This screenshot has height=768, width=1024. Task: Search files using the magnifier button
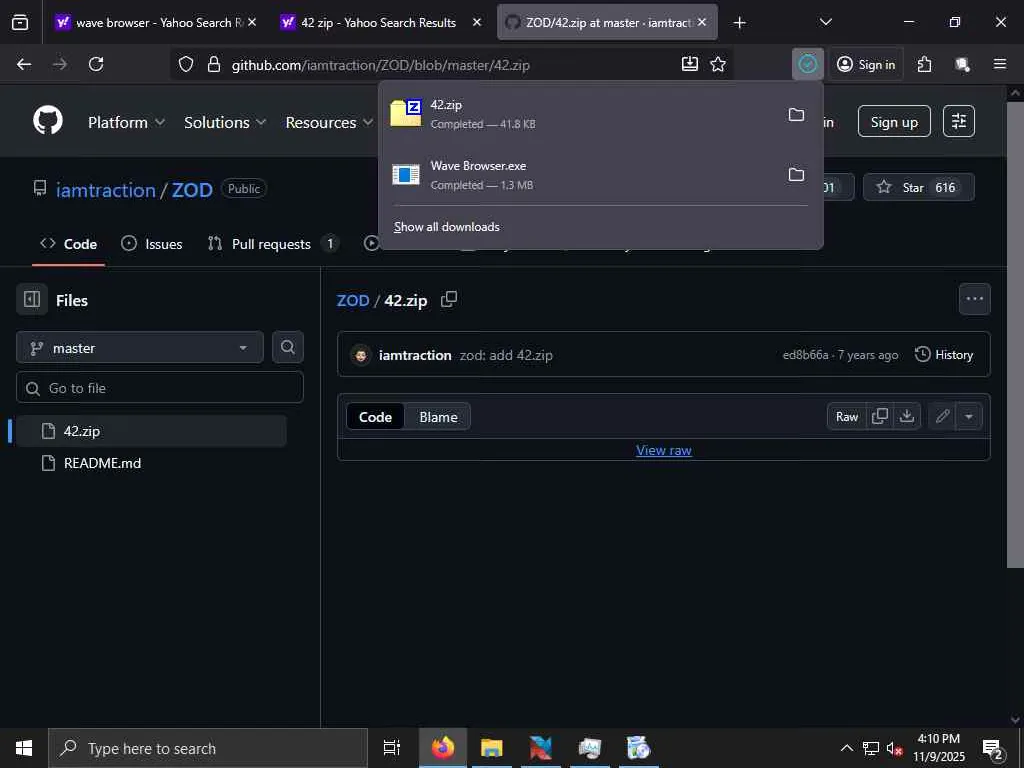coord(287,347)
